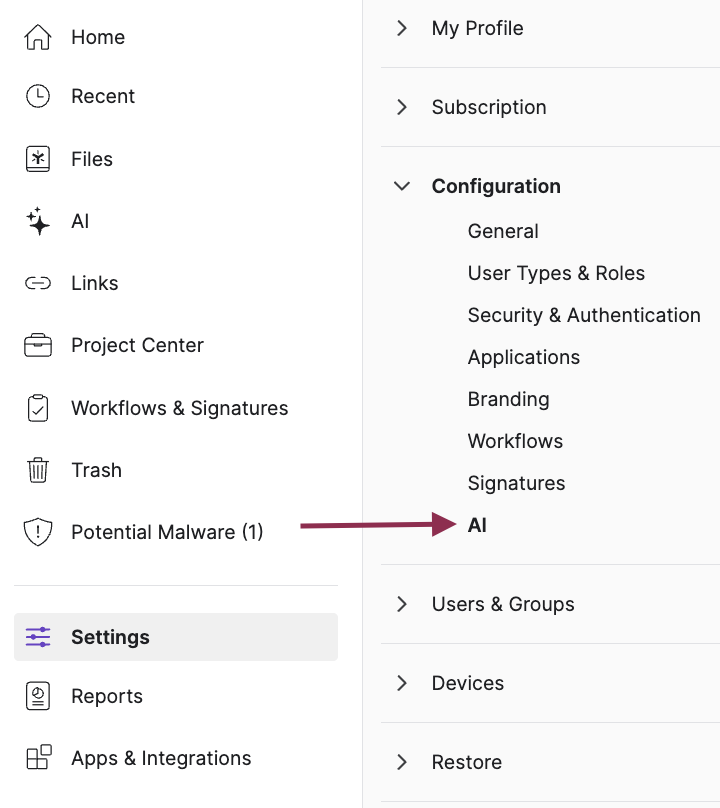Click the Files icon in sidebar
Screen dimensions: 720x808
38,159
